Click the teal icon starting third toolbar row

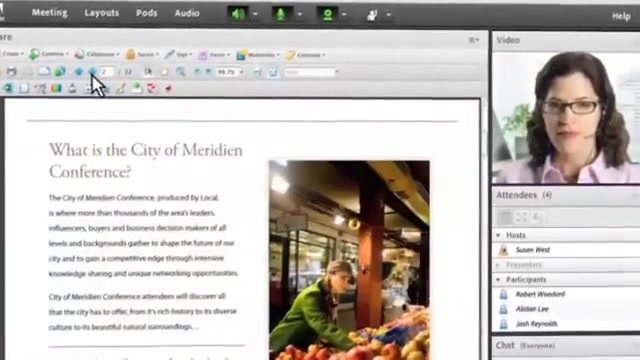point(8,88)
